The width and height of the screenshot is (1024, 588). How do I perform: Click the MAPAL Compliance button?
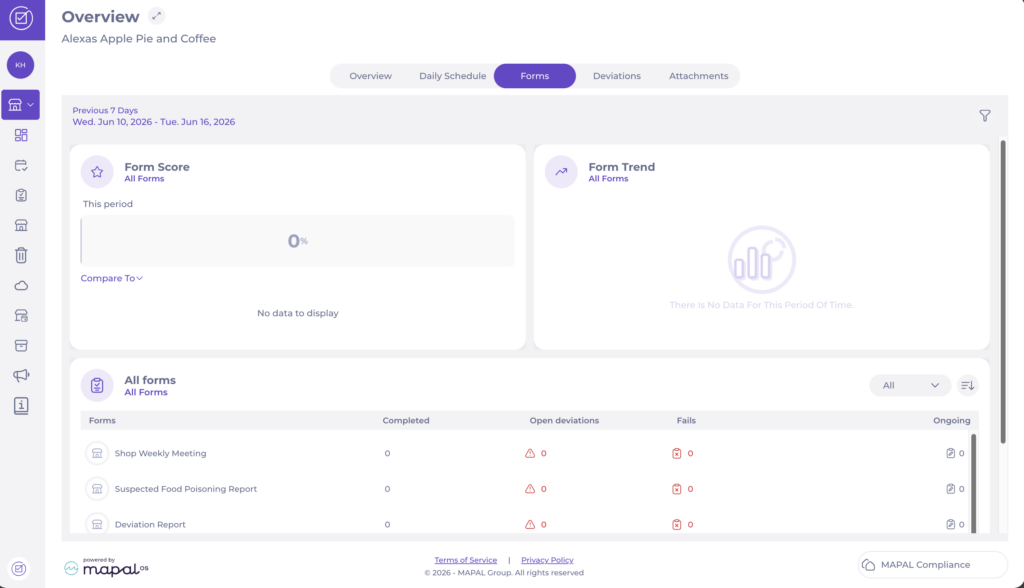tap(933, 565)
